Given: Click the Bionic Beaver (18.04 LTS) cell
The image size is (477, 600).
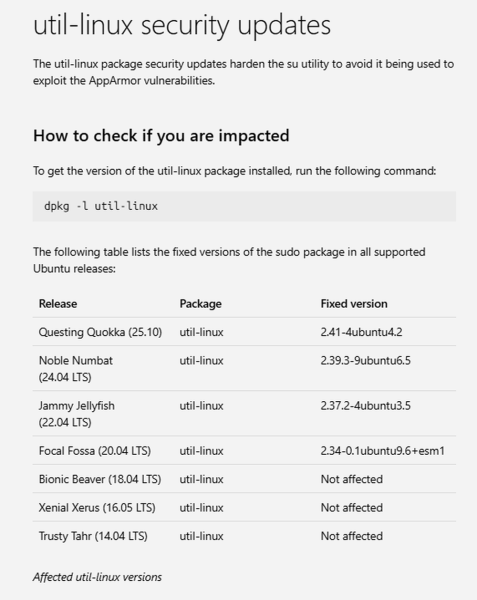Looking at the screenshot, I should [100, 479].
